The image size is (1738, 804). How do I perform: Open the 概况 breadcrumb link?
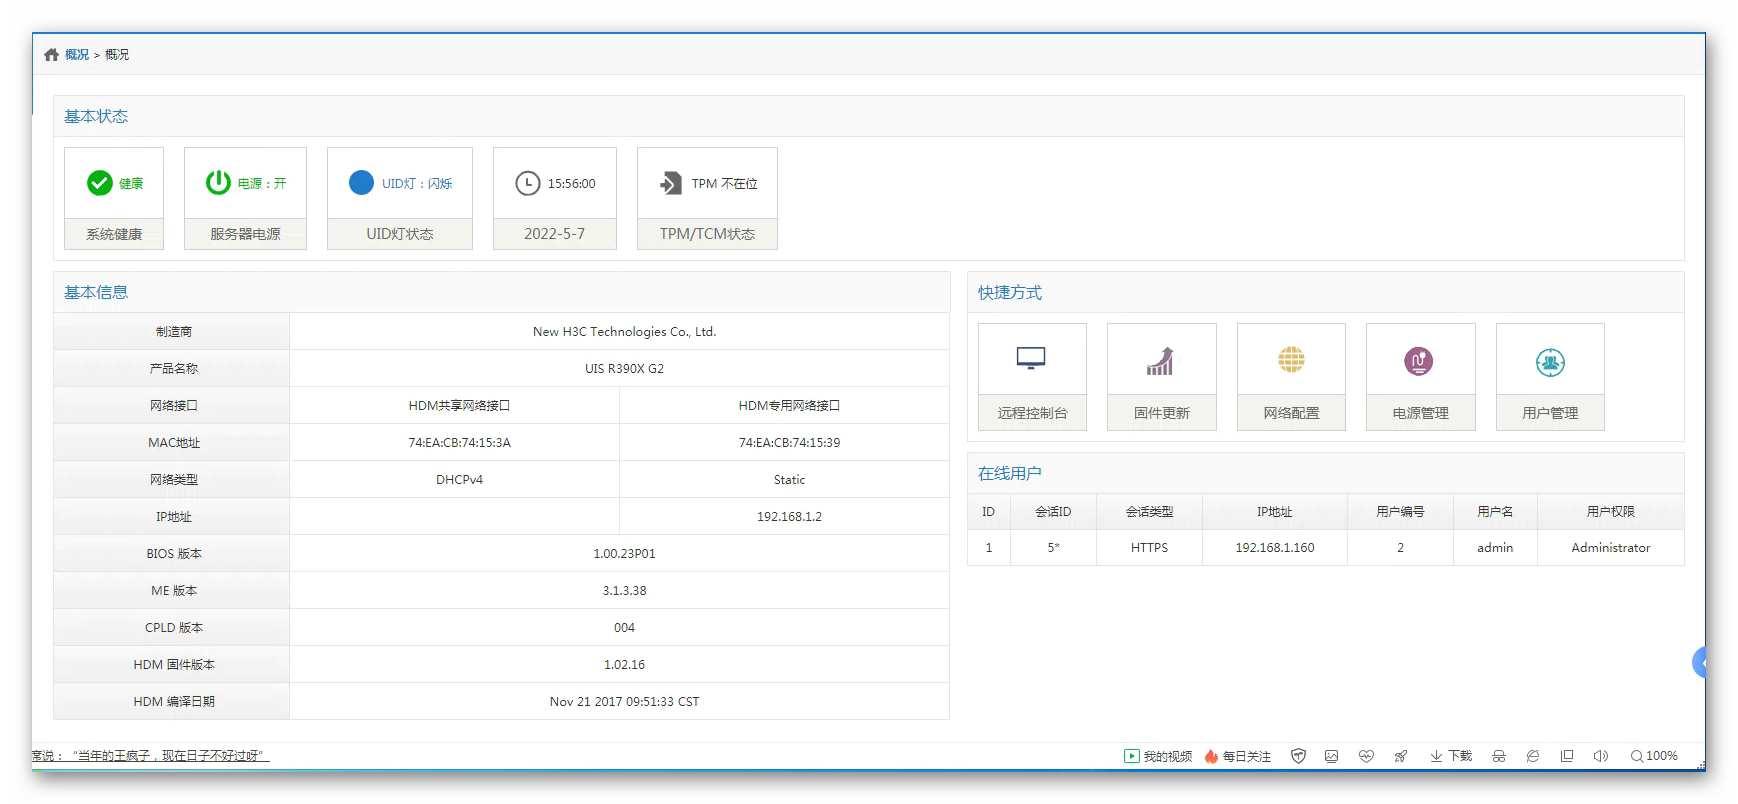coord(77,55)
